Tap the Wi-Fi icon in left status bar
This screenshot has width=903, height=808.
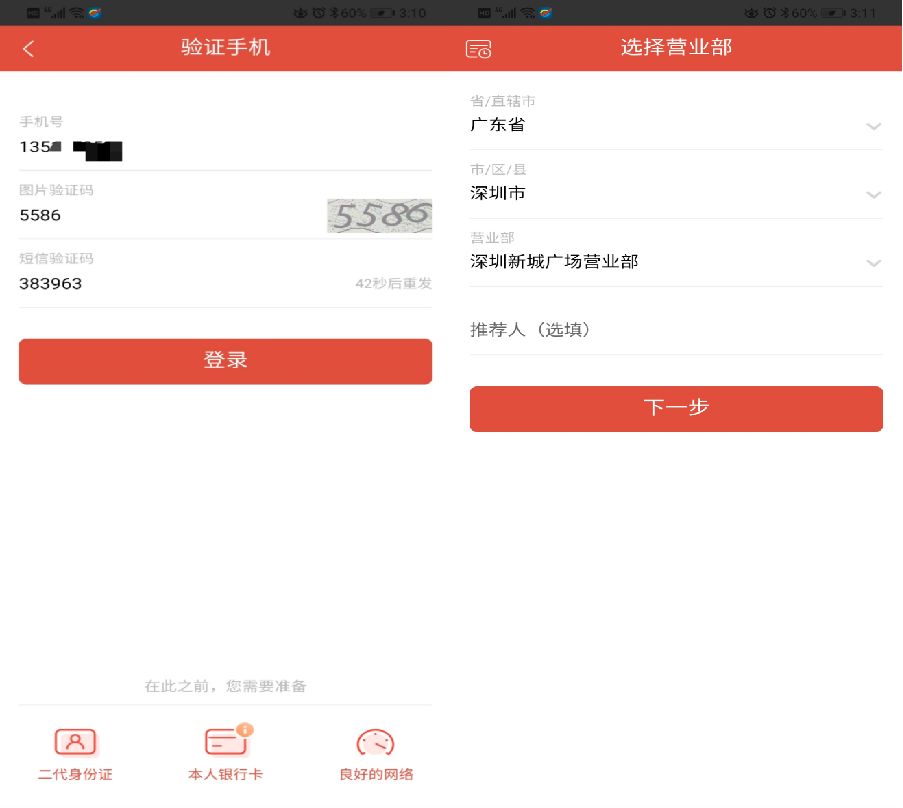77,13
